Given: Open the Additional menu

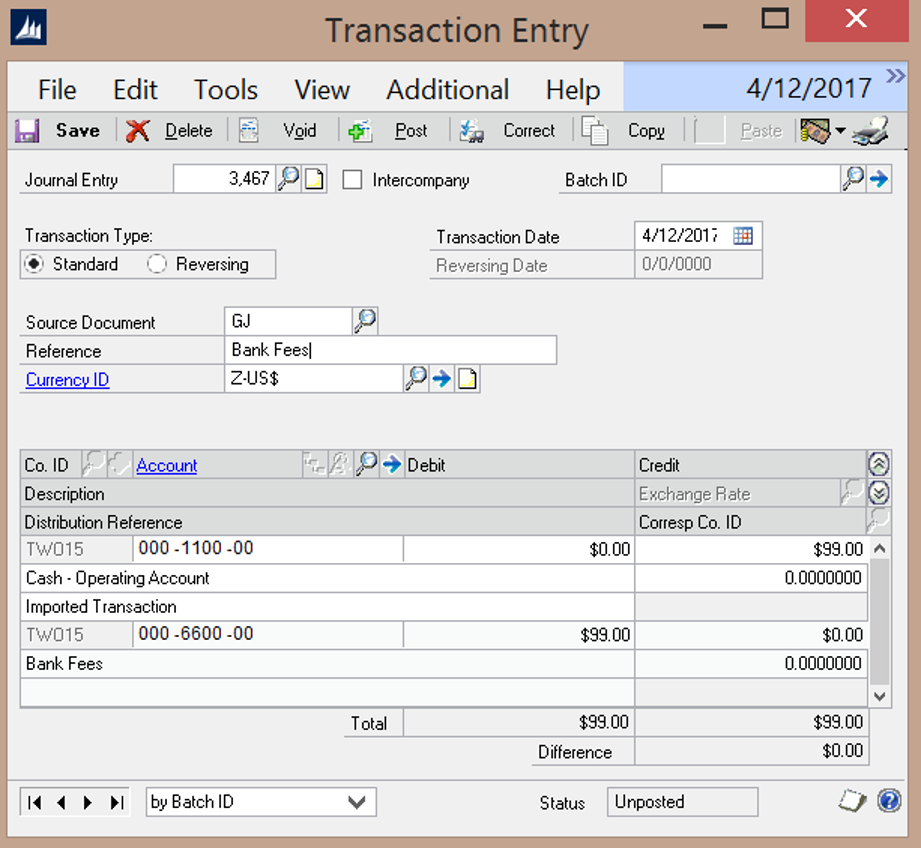Looking at the screenshot, I should click(x=447, y=89).
